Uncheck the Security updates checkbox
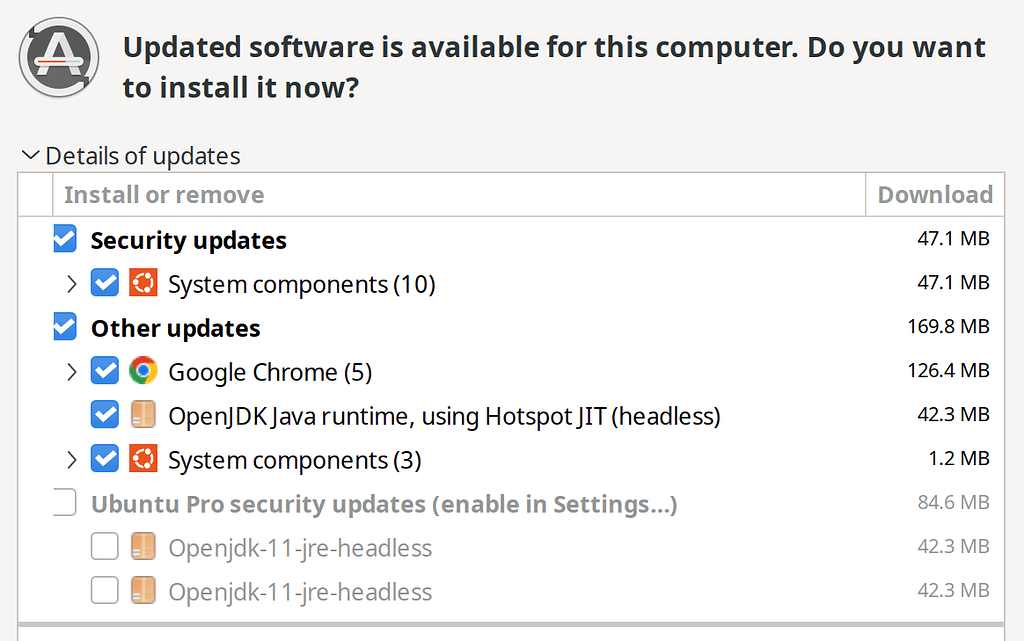The image size is (1024, 641). click(x=65, y=240)
